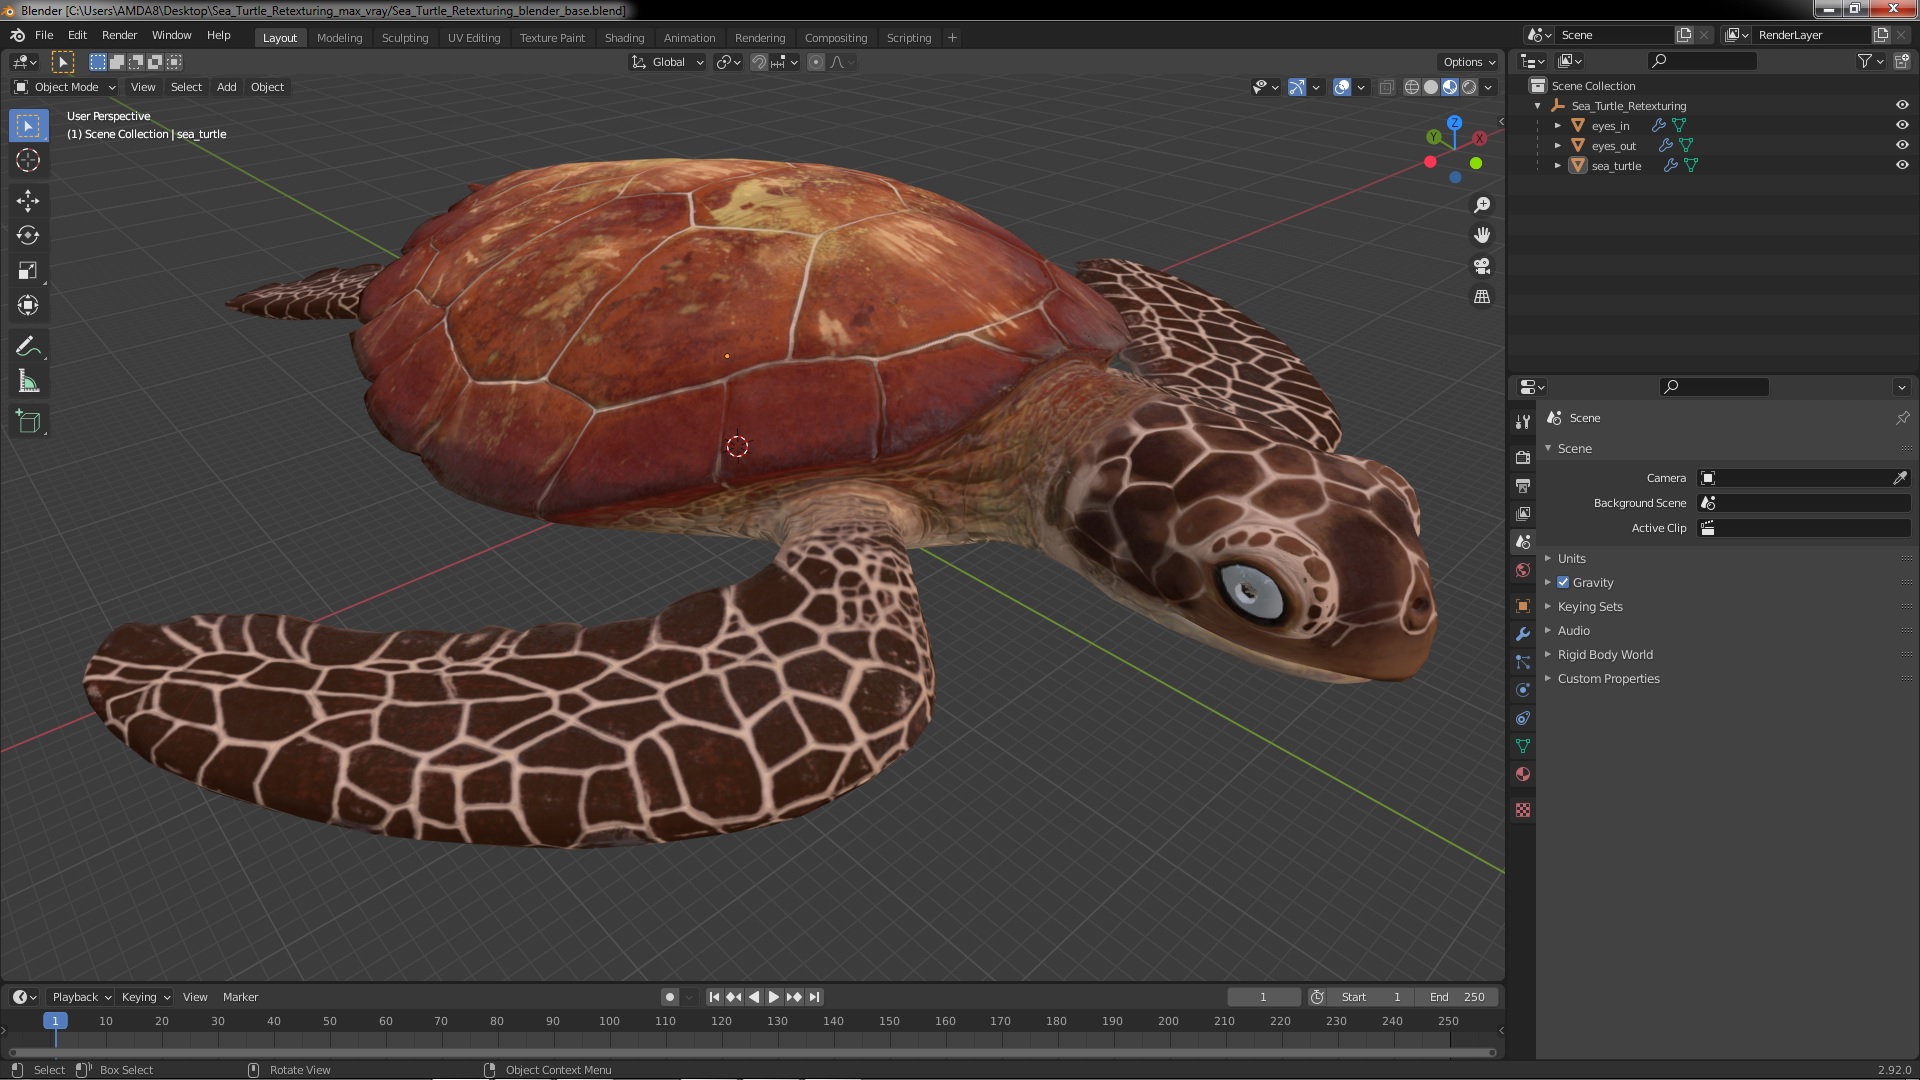Open the Global transform orientation dropdown

[668, 62]
